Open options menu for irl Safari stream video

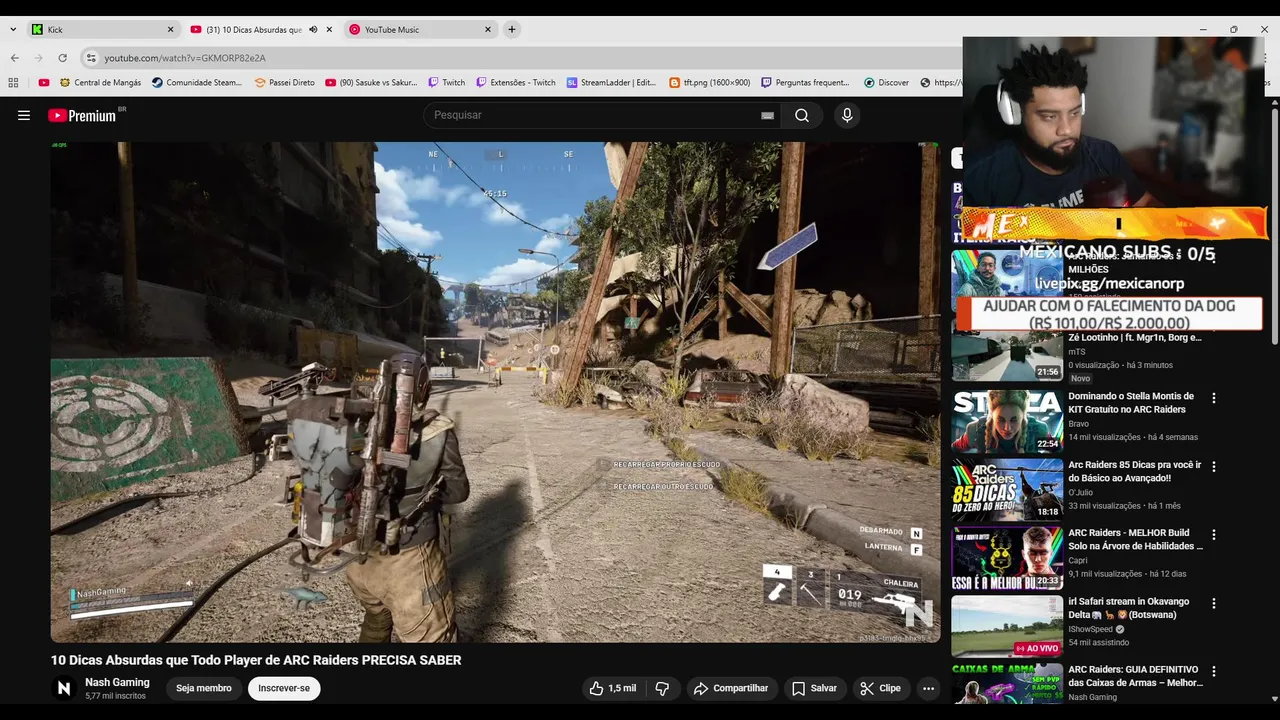pyautogui.click(x=1214, y=603)
